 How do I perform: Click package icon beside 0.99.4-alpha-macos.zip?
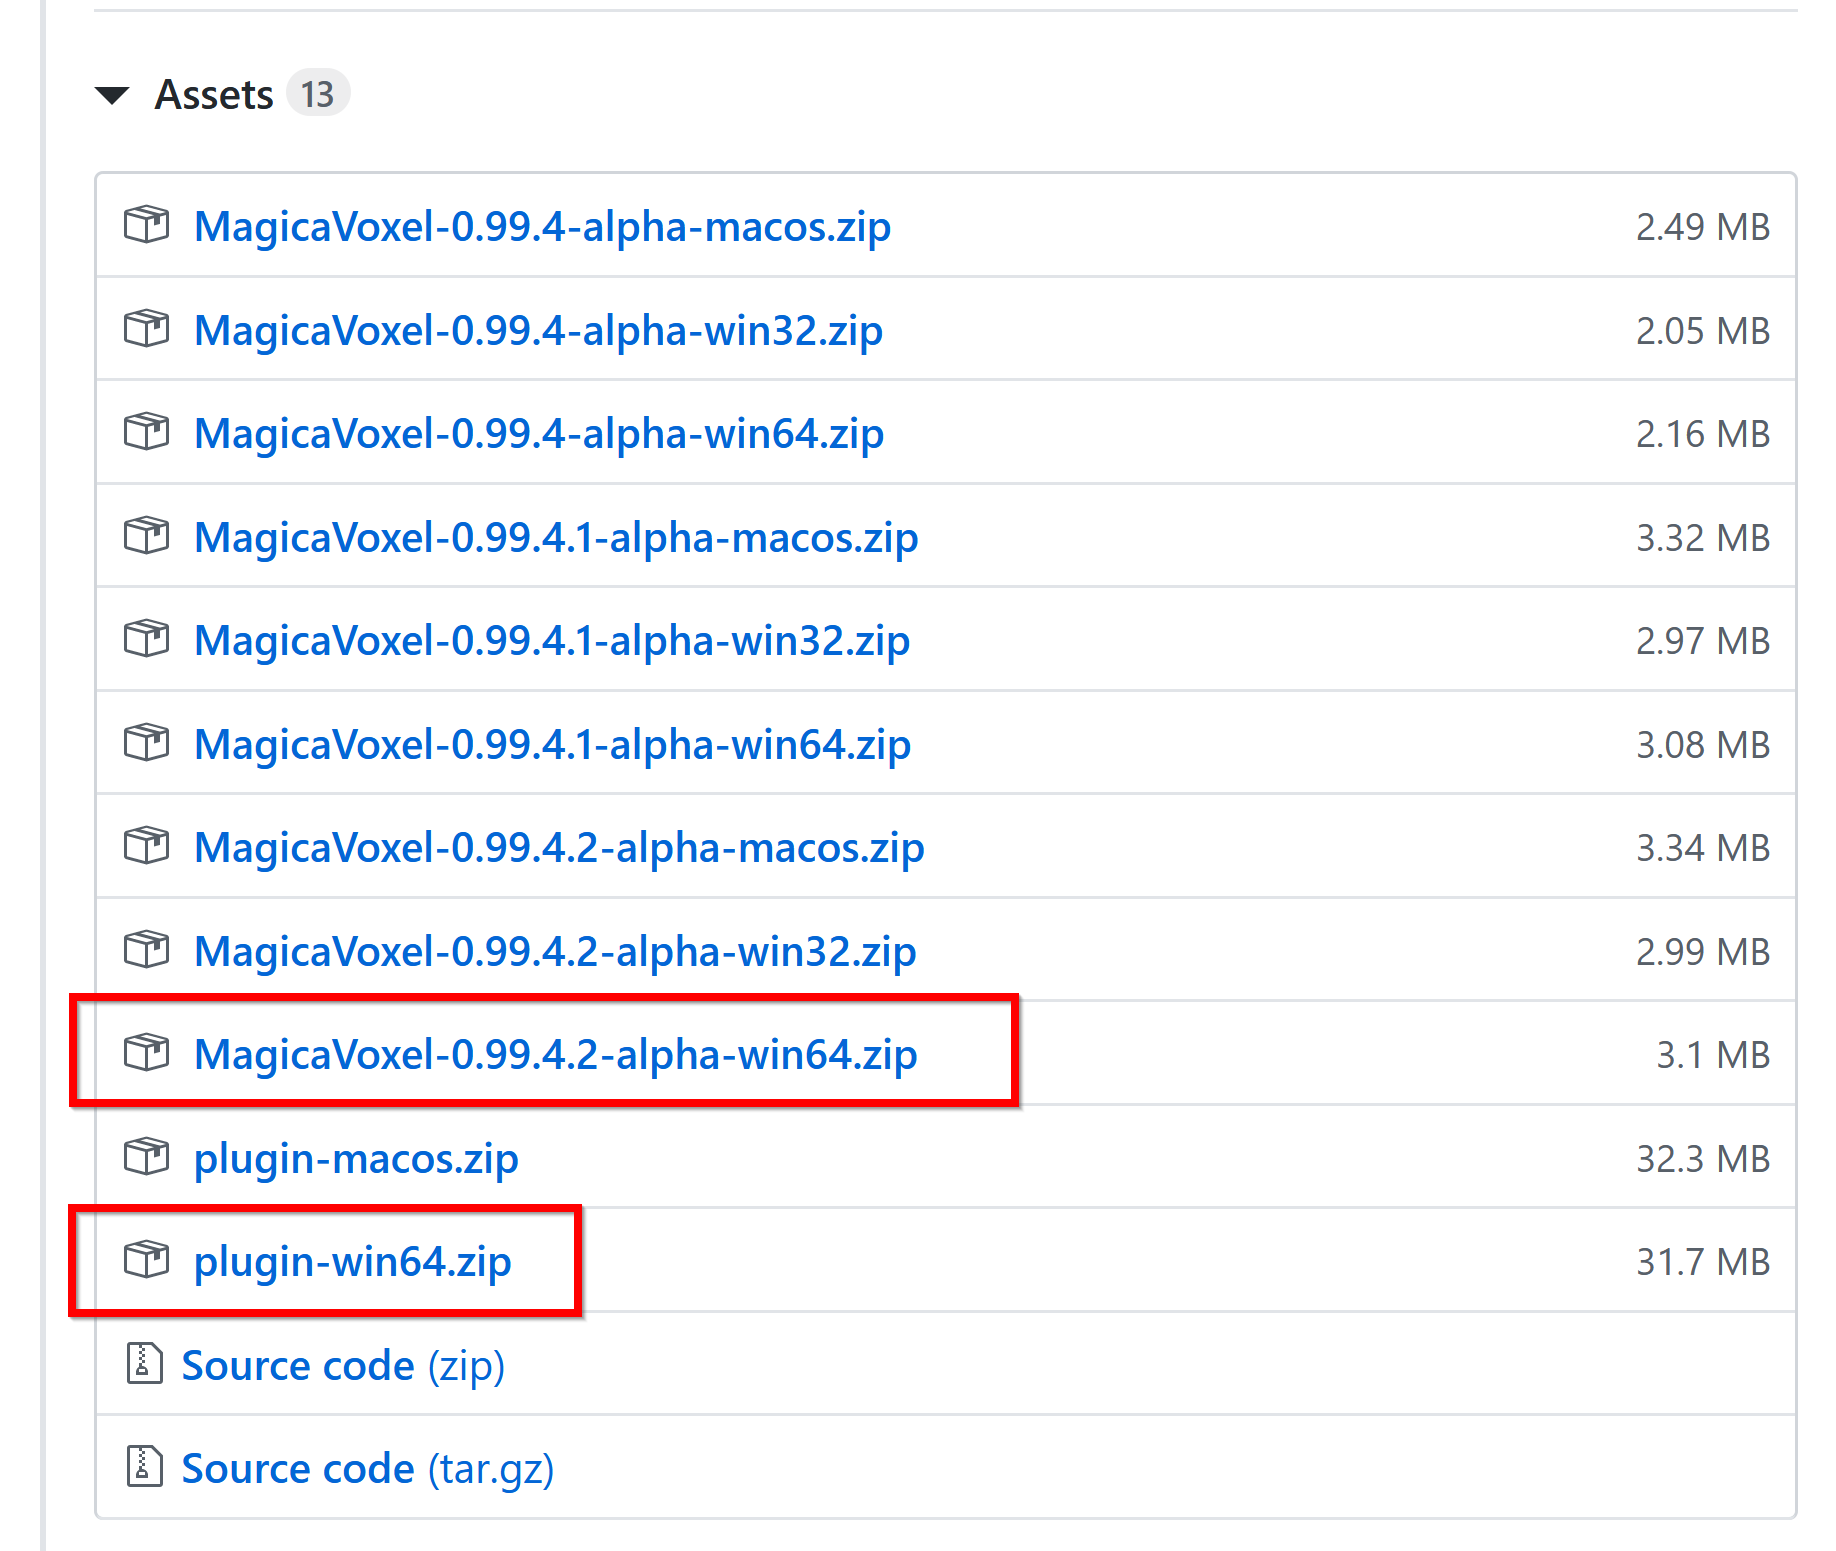click(x=147, y=224)
